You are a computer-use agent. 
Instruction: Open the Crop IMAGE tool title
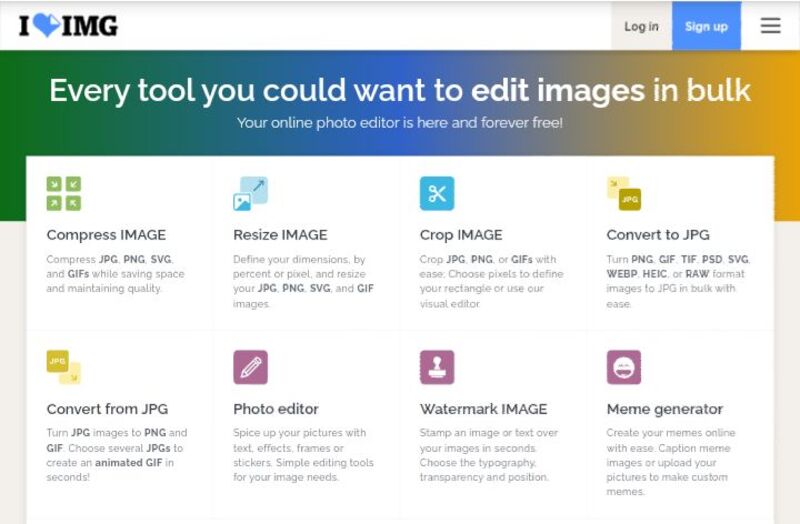pyautogui.click(x=461, y=235)
